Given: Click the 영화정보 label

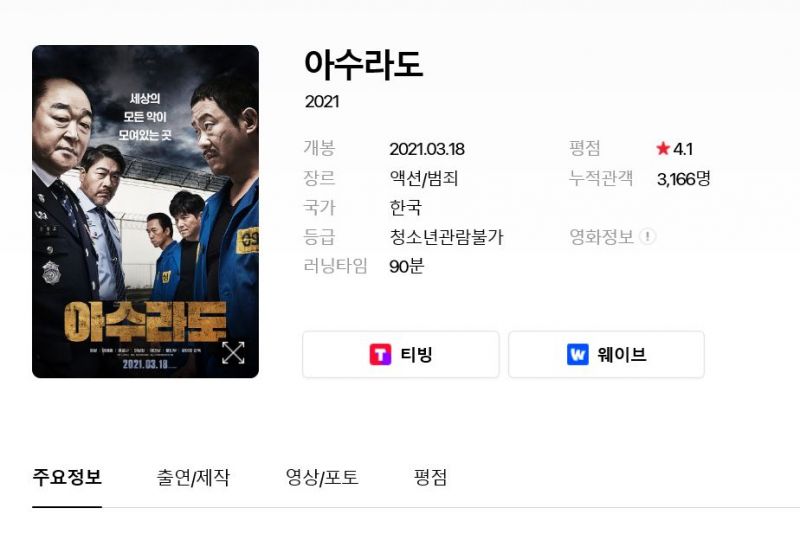Looking at the screenshot, I should (601, 237).
